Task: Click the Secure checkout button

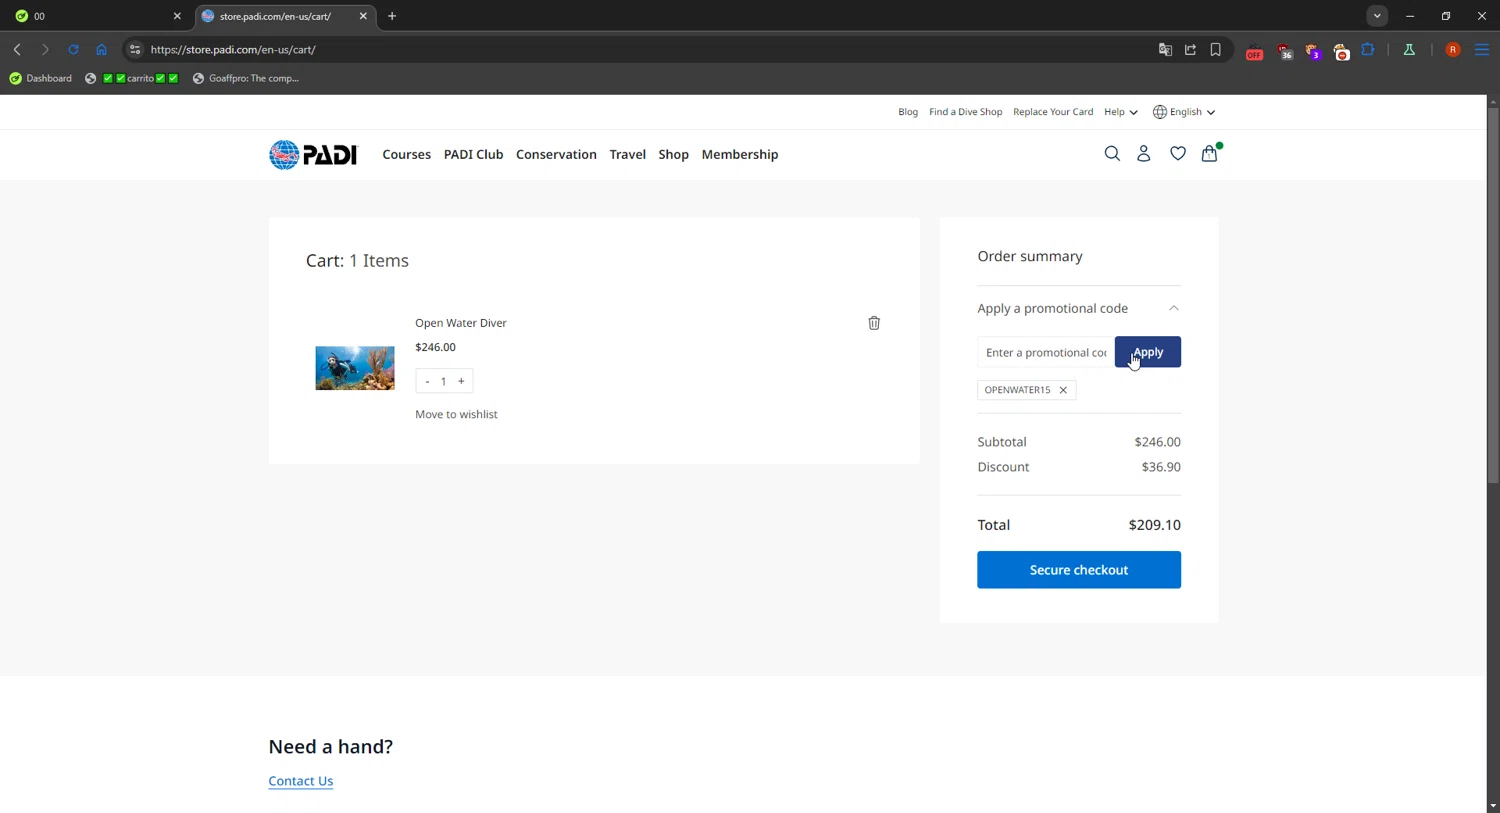Action: [x=1078, y=570]
